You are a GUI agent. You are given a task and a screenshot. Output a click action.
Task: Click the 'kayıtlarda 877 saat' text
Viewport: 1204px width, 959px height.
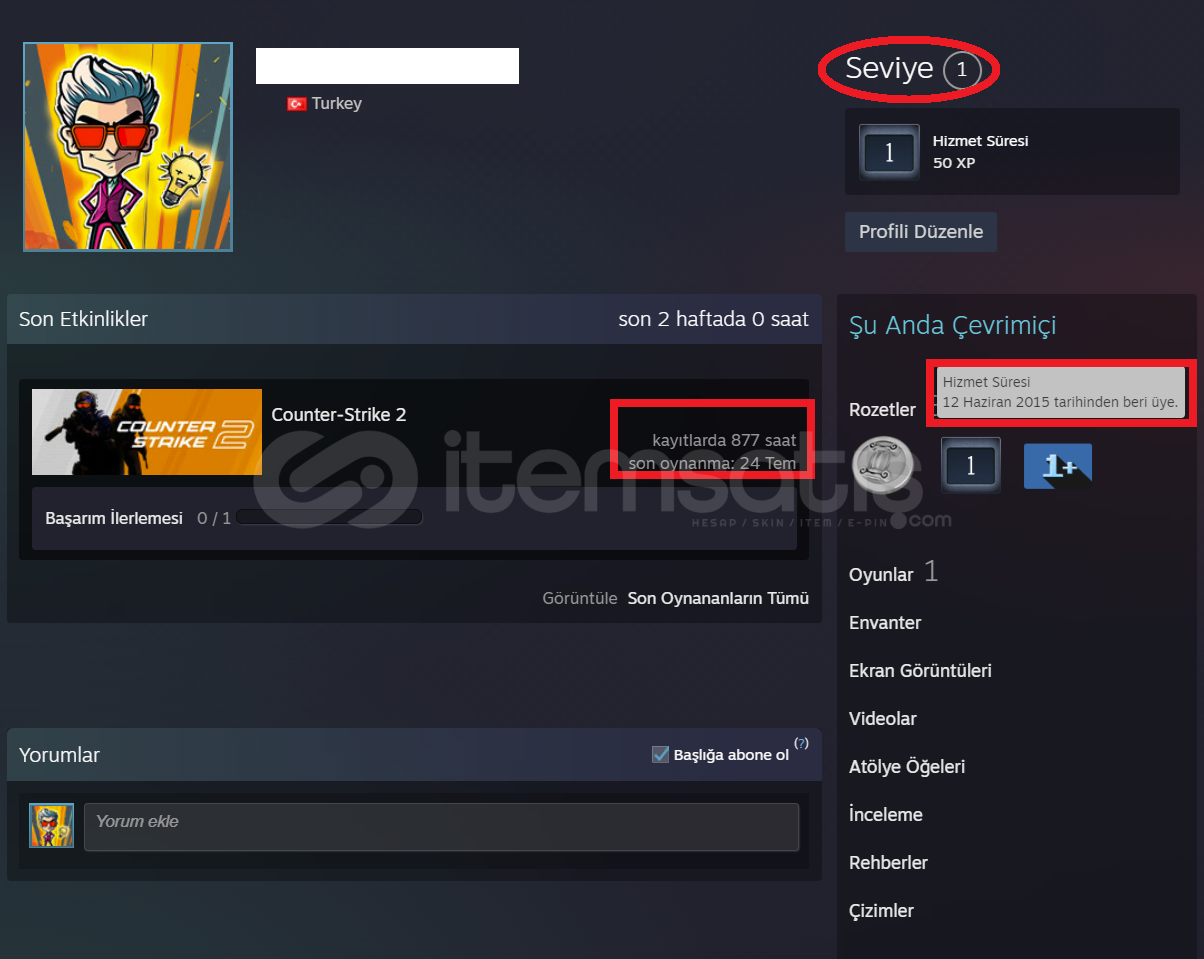[x=725, y=440]
